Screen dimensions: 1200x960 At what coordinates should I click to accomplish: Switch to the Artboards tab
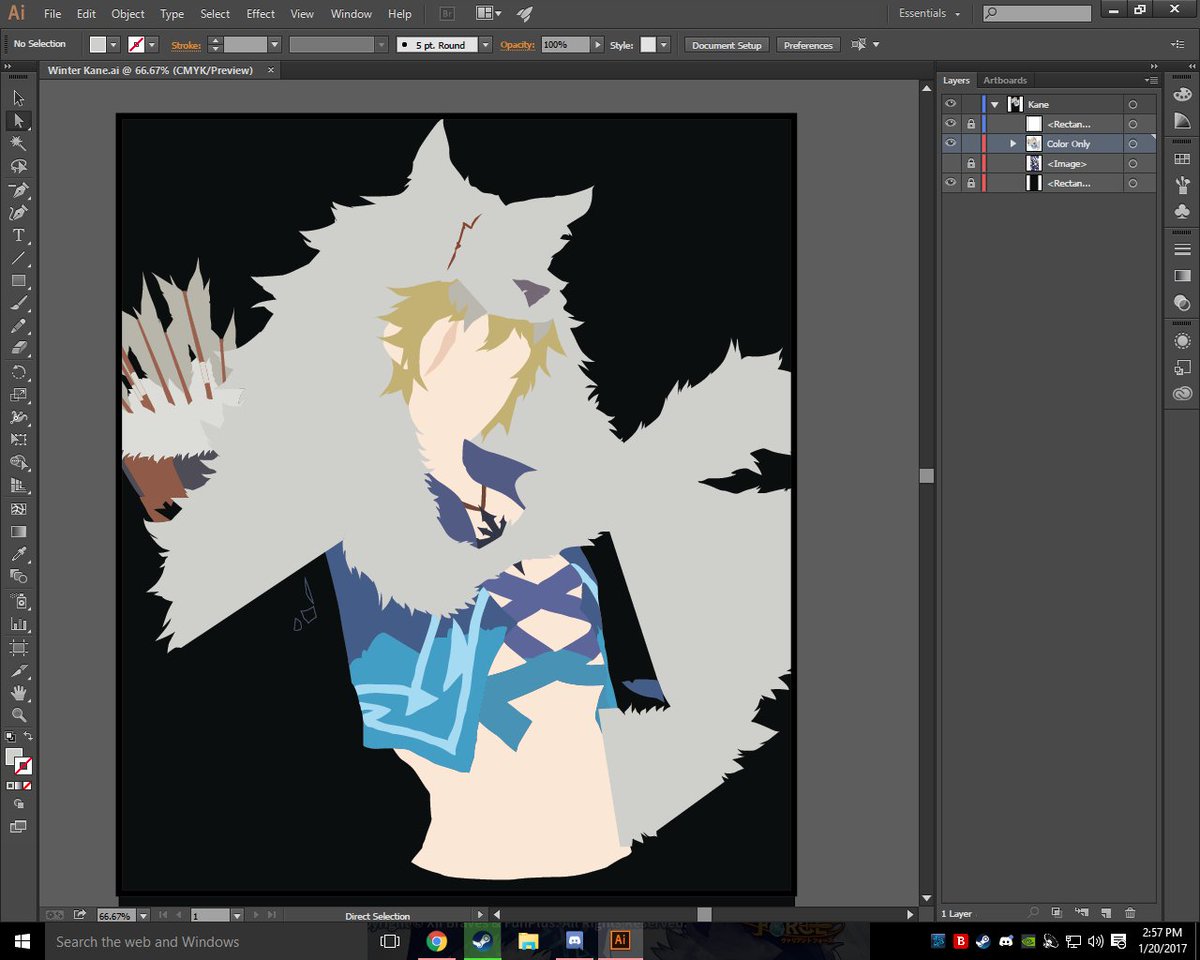[1005, 80]
